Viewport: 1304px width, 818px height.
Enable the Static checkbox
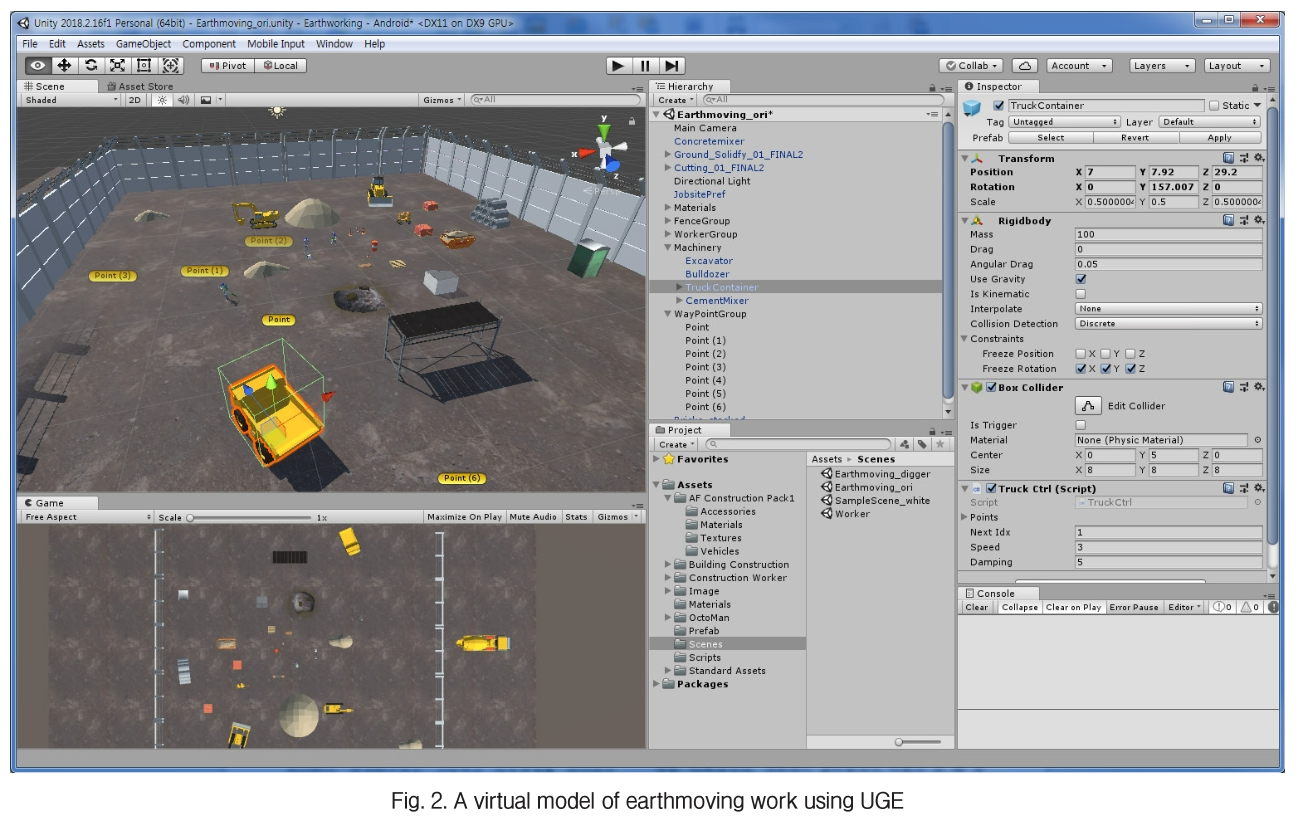pos(1214,105)
